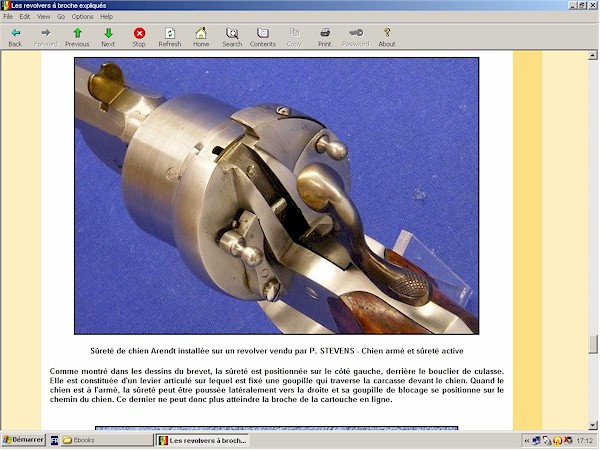Open the File menu
The width and height of the screenshot is (600, 450).
tap(8, 17)
